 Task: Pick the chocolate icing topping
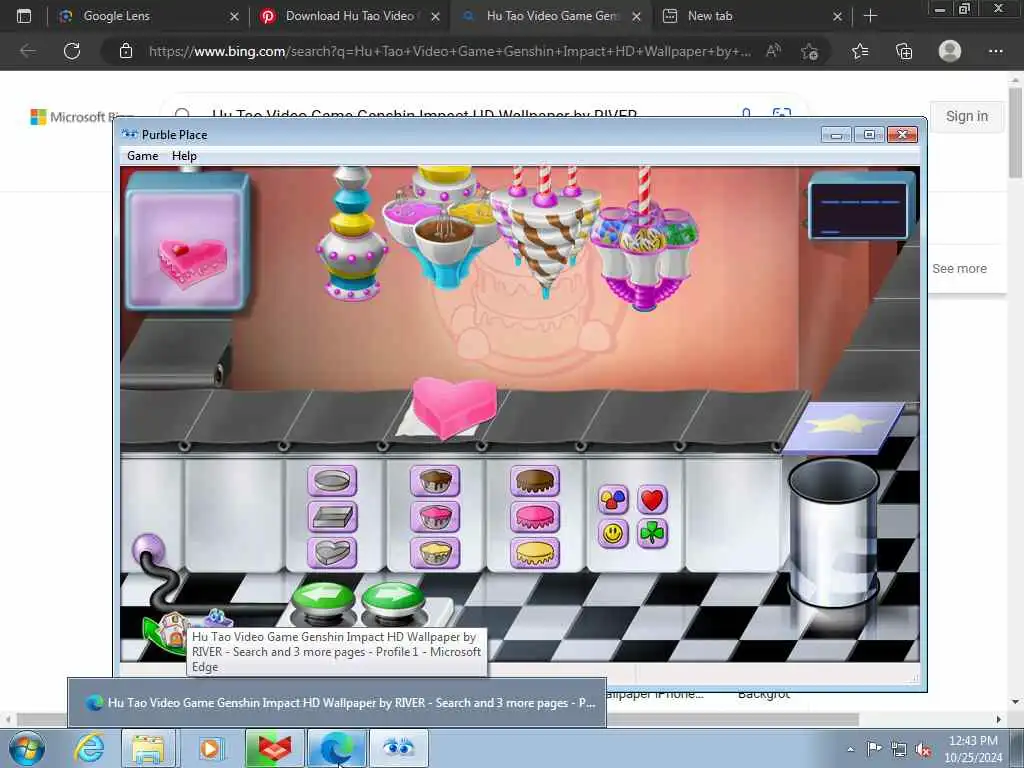point(535,481)
